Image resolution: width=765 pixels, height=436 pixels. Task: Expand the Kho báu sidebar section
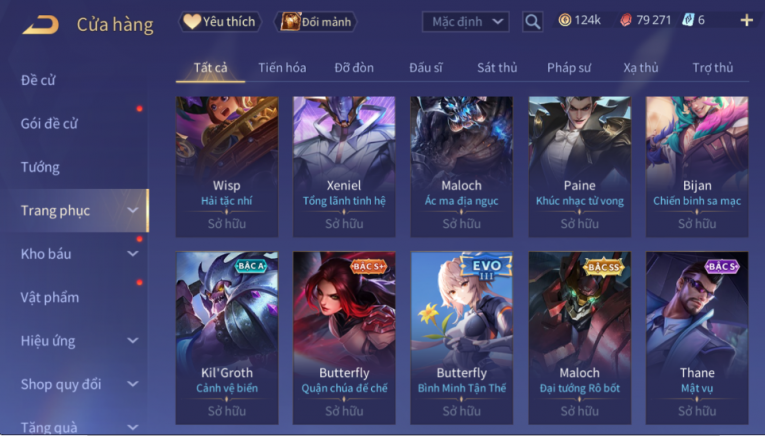(x=79, y=254)
